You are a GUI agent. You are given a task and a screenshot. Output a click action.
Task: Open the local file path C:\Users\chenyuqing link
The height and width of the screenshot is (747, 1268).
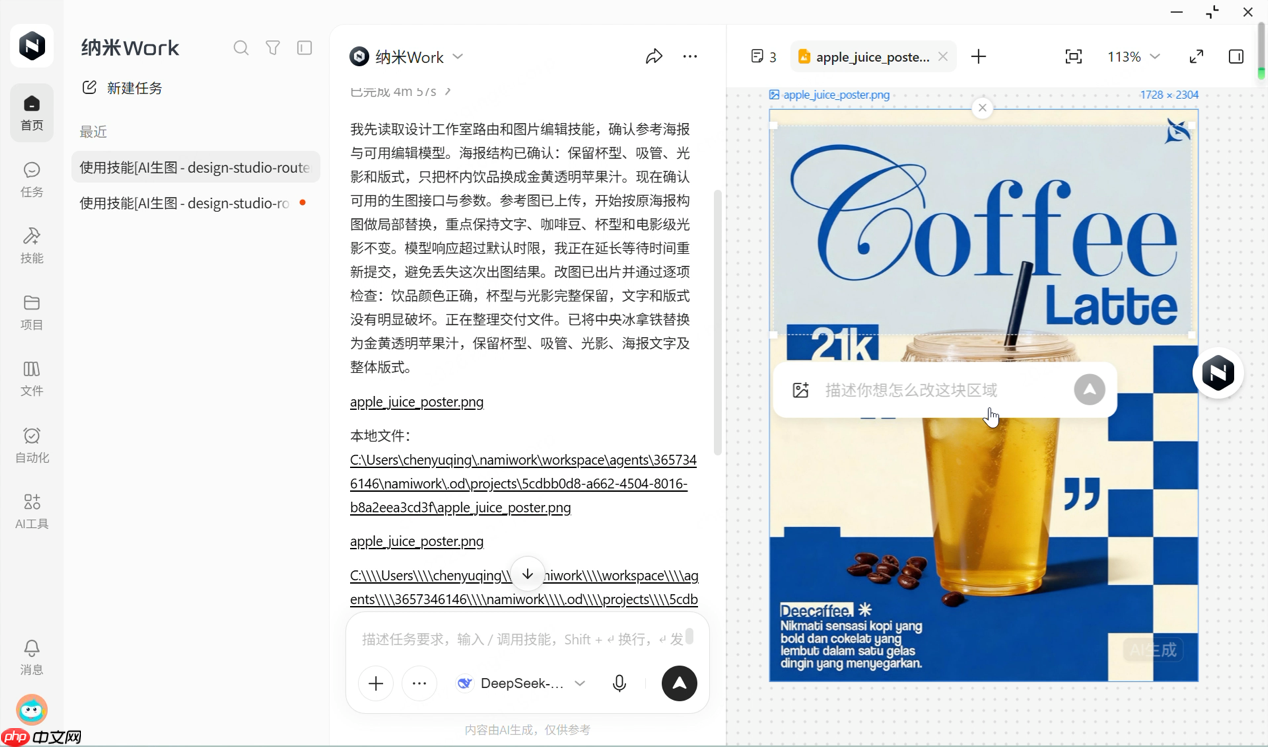pos(523,483)
